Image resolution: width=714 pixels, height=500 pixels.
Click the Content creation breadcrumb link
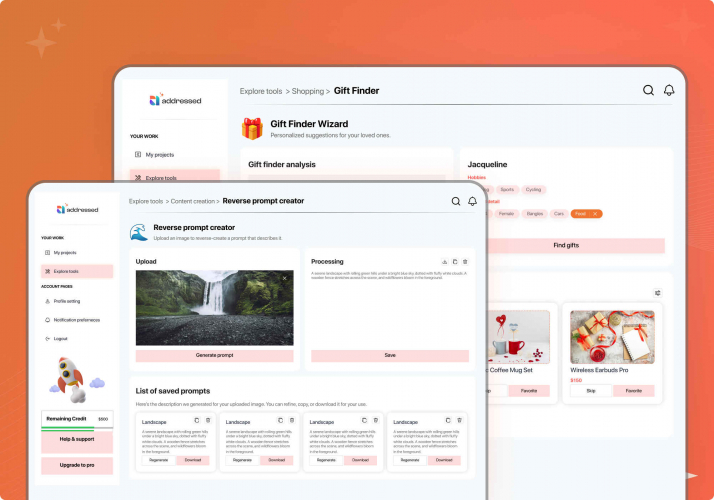point(192,201)
